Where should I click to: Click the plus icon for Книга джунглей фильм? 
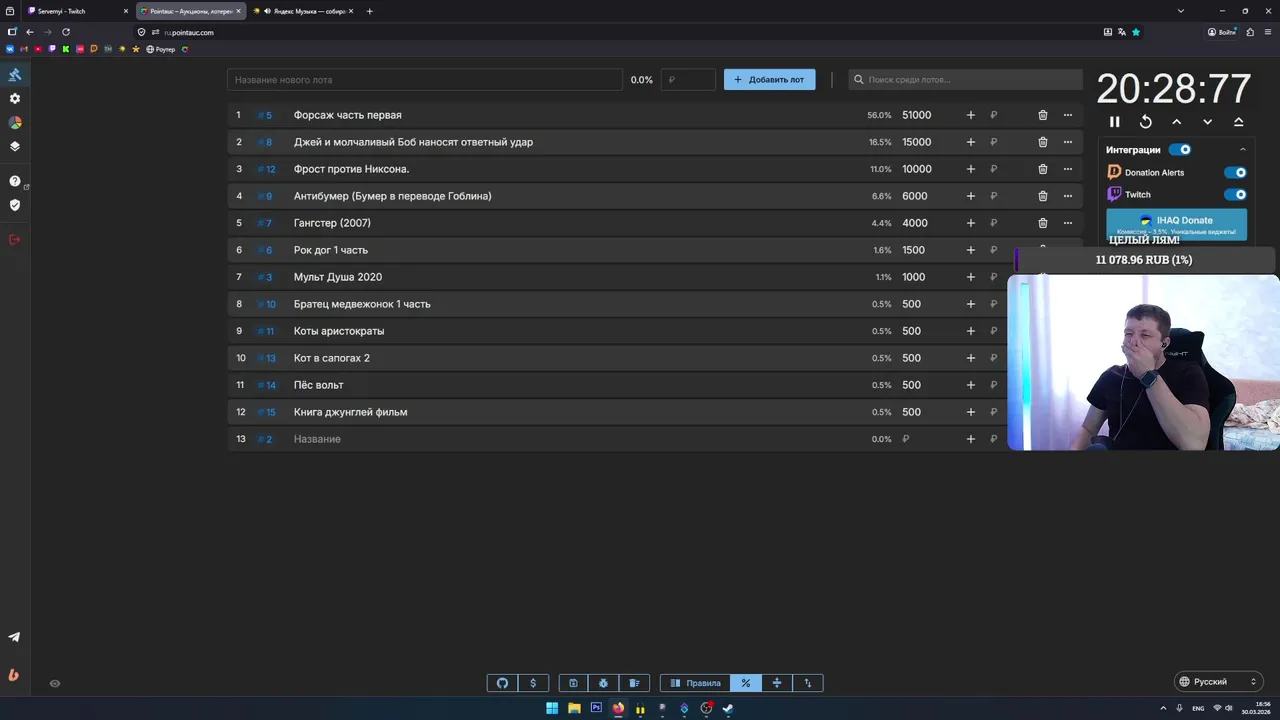point(970,412)
